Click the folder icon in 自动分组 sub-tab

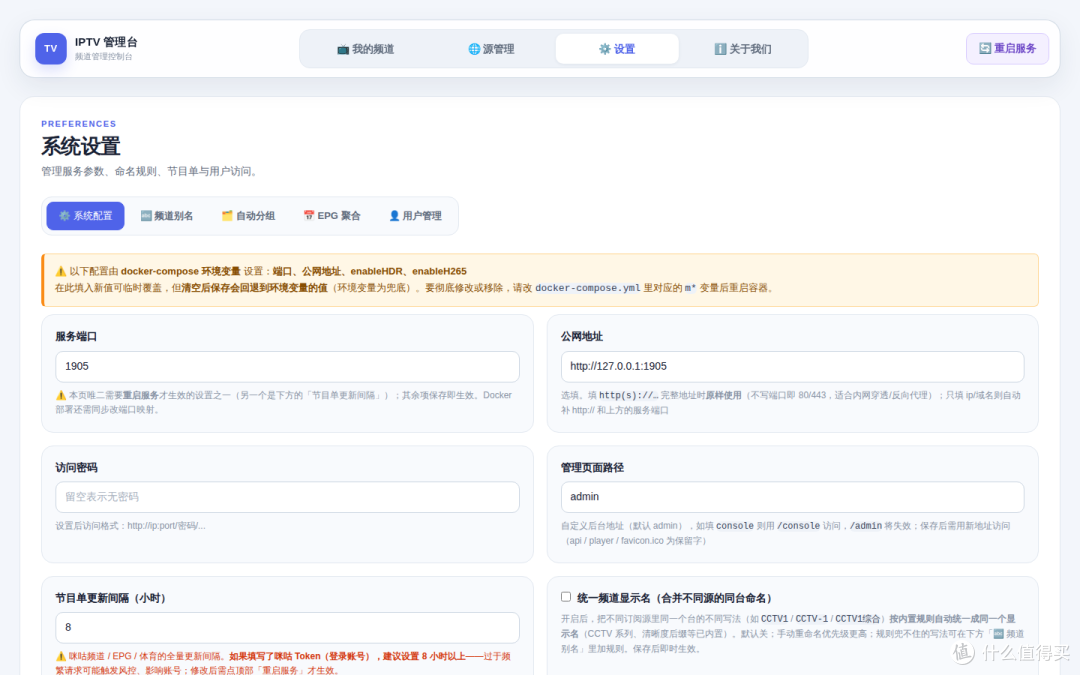click(227, 216)
